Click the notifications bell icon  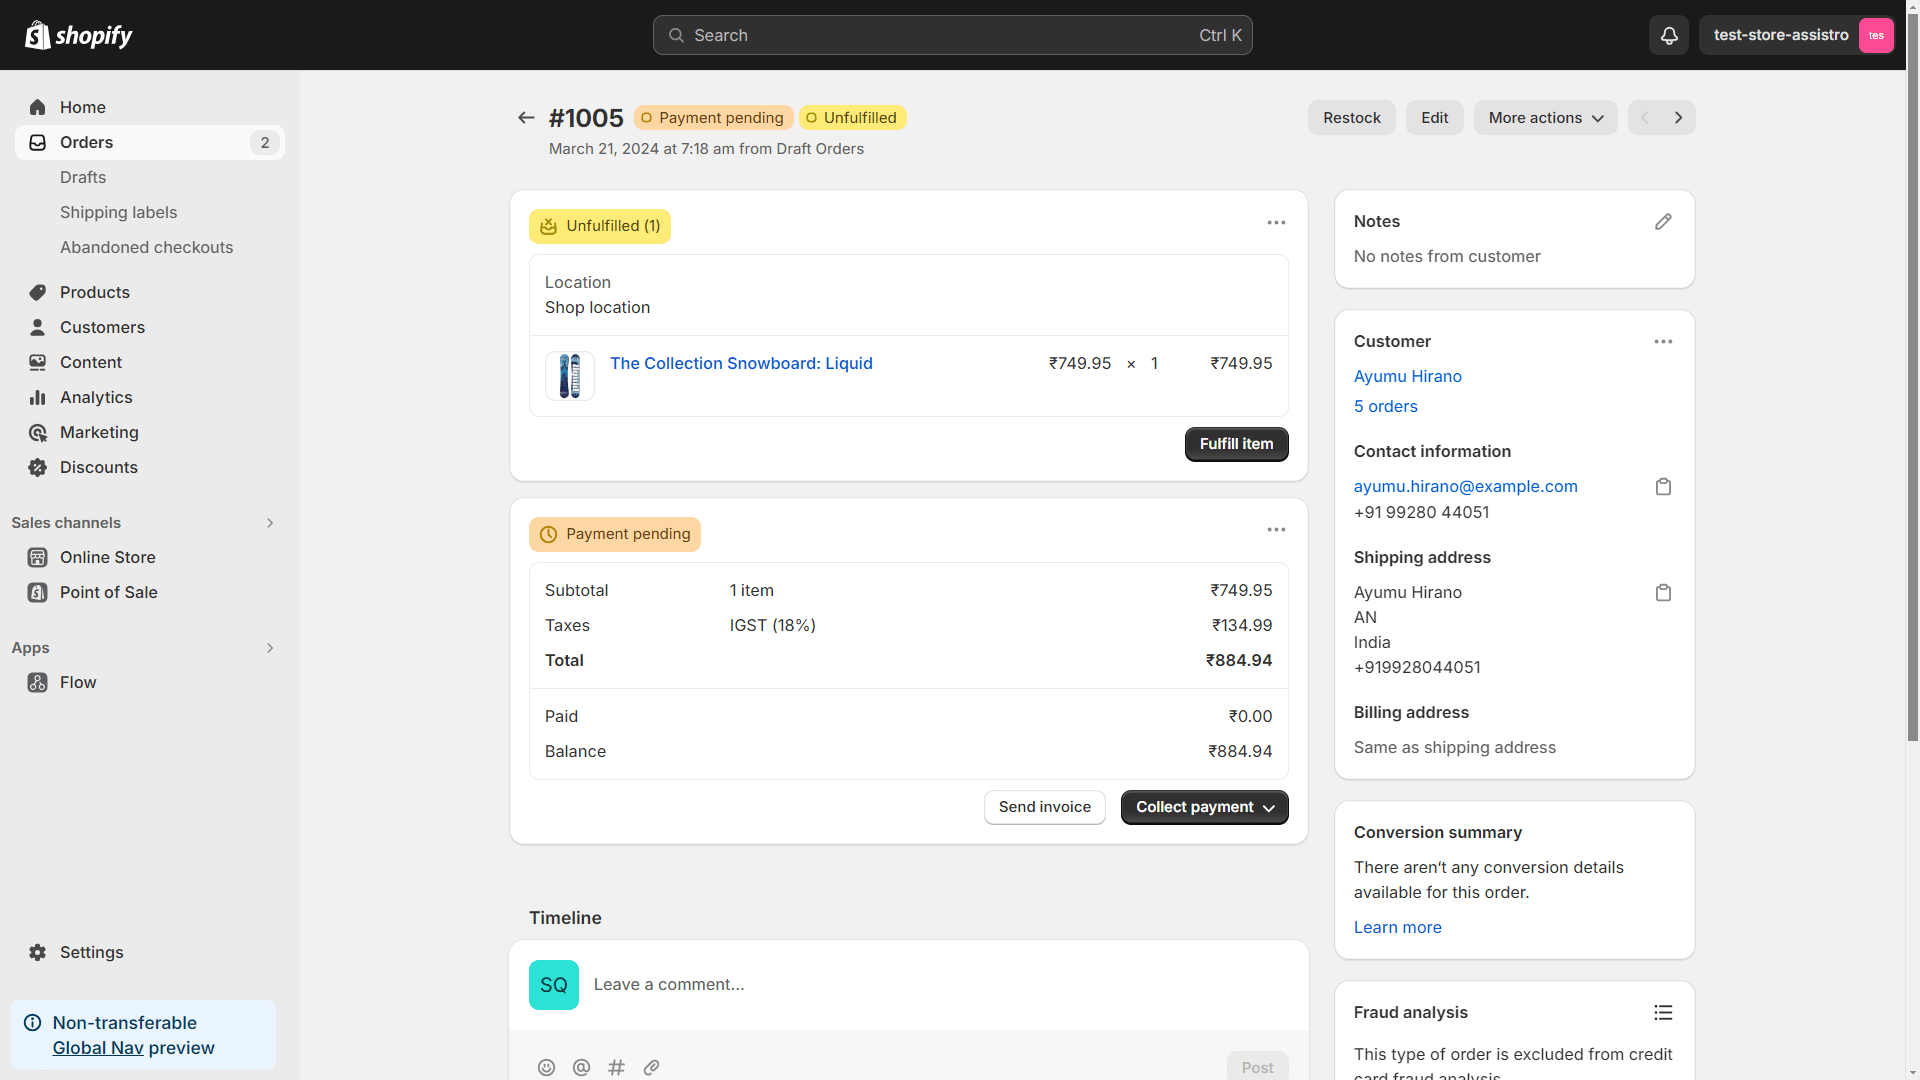point(1669,35)
